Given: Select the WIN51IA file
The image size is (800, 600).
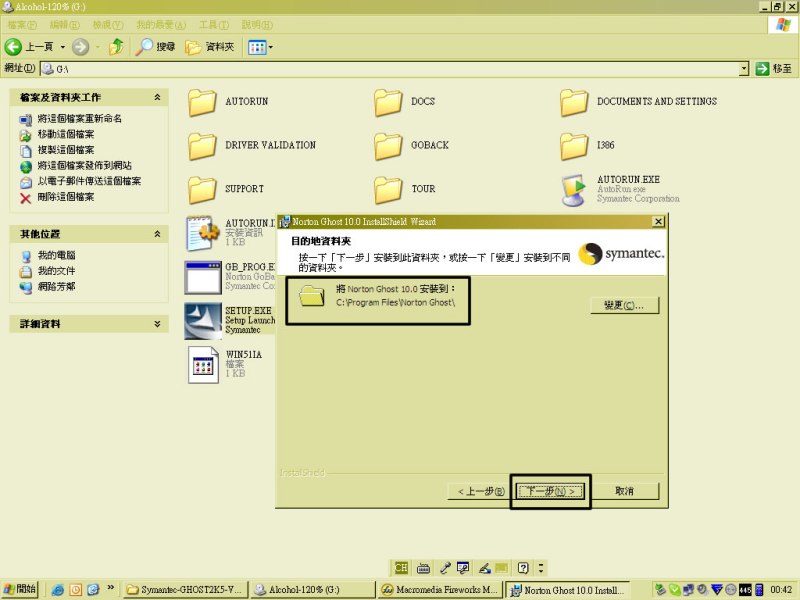Looking at the screenshot, I should pyautogui.click(x=225, y=364).
